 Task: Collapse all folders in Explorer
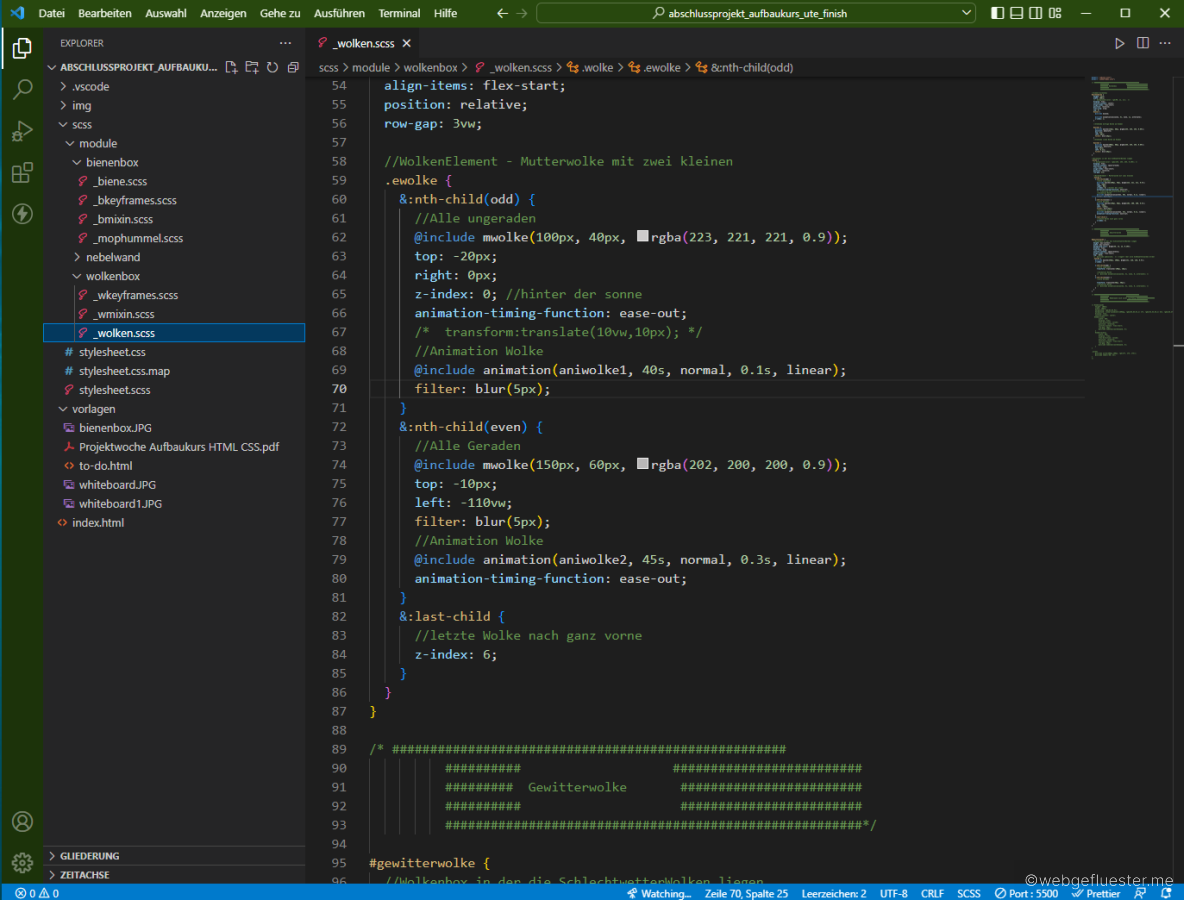click(x=293, y=67)
